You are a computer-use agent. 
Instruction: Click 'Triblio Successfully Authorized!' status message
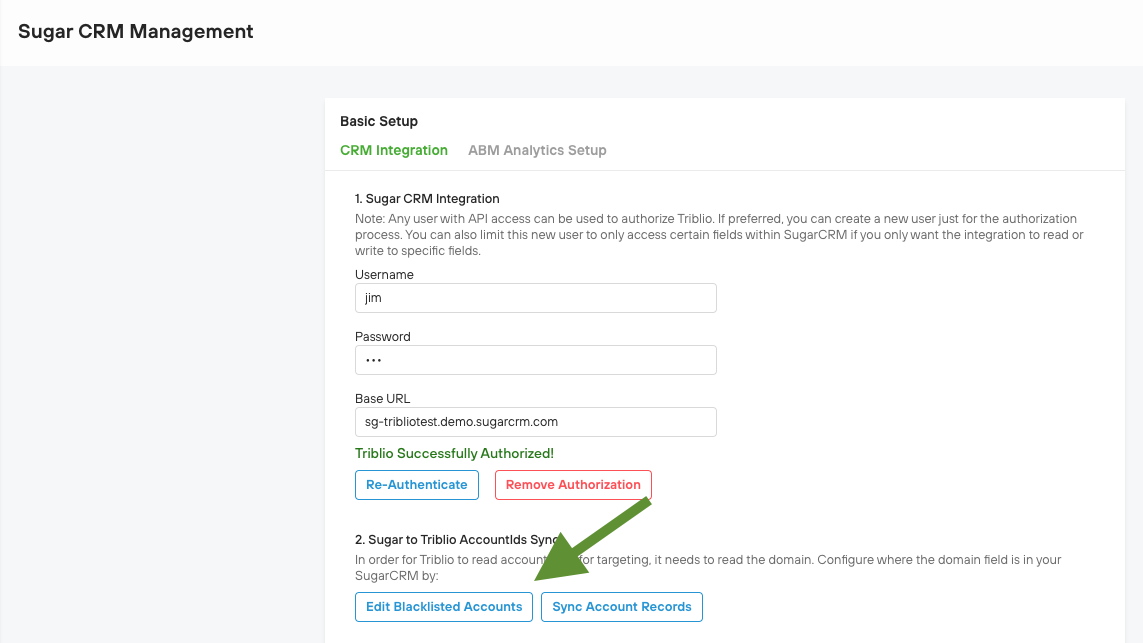(x=454, y=453)
